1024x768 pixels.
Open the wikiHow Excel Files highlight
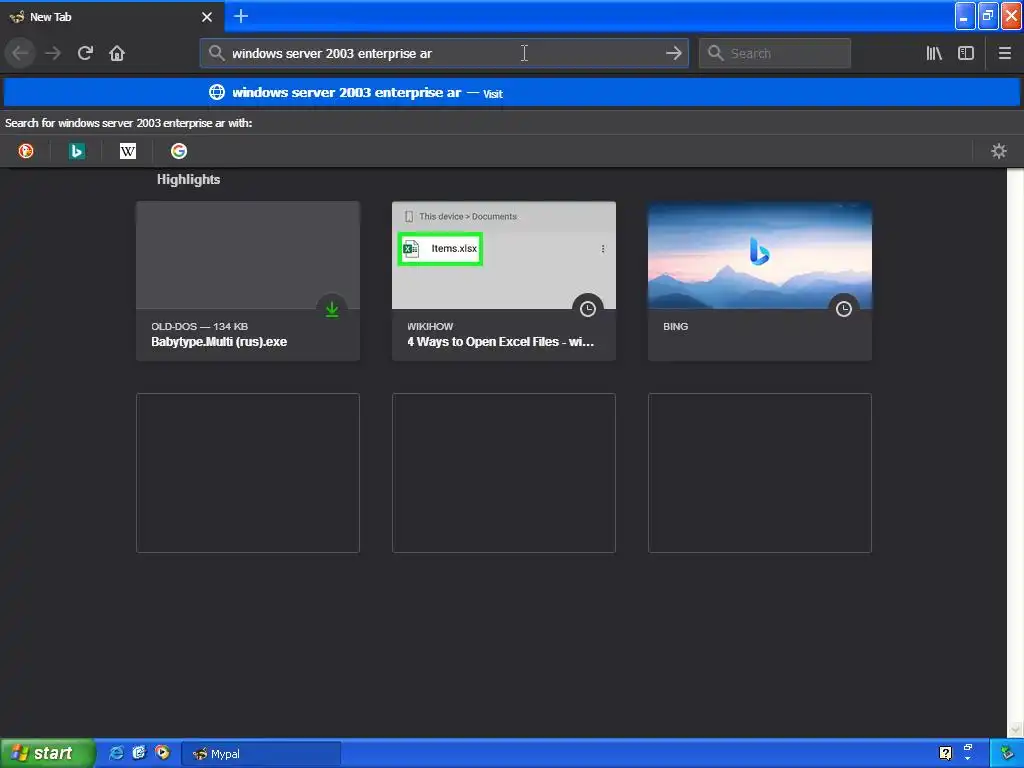504,281
